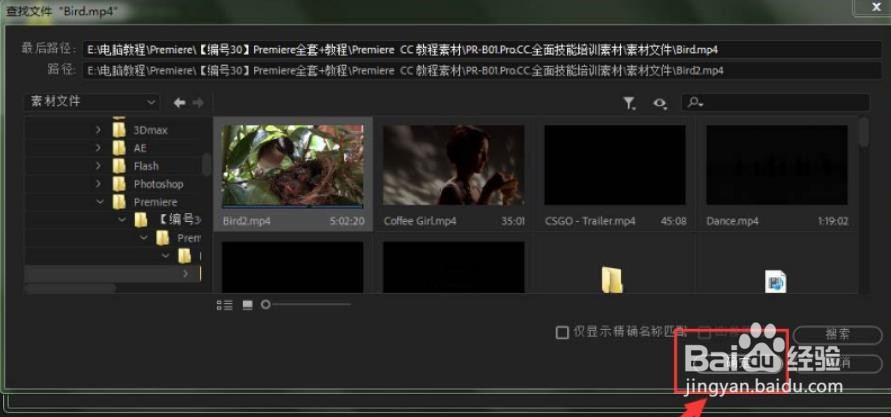
Task: Click the 5:02:20 duration text
Action: 347,221
